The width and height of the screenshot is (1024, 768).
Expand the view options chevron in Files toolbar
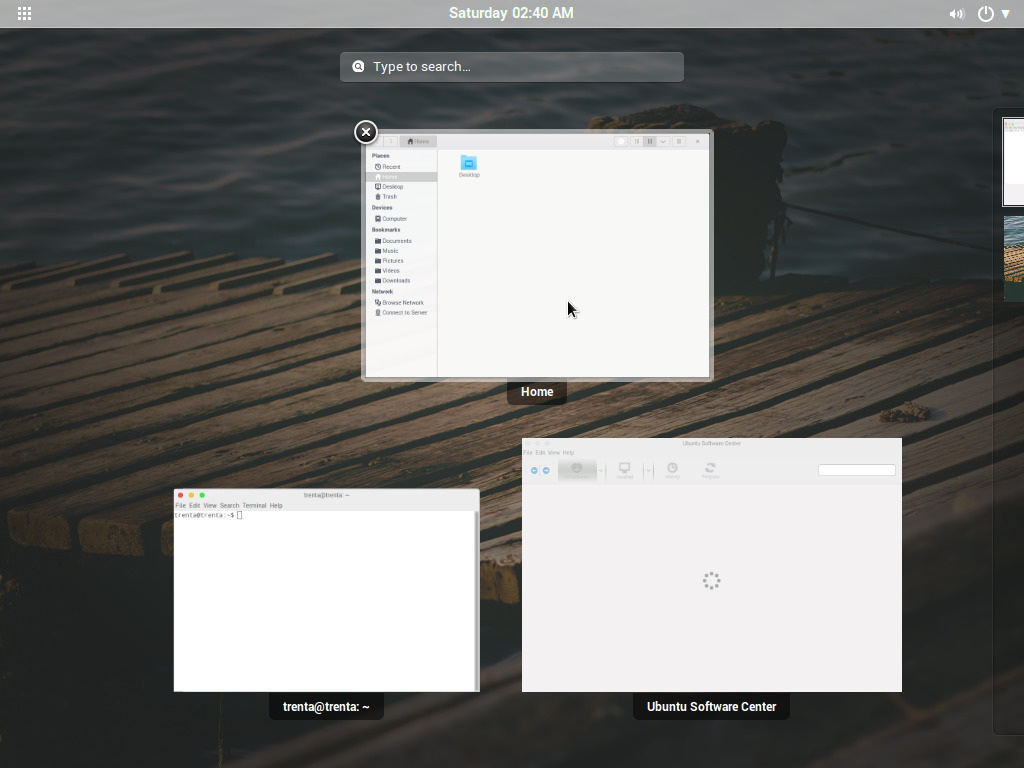663,141
